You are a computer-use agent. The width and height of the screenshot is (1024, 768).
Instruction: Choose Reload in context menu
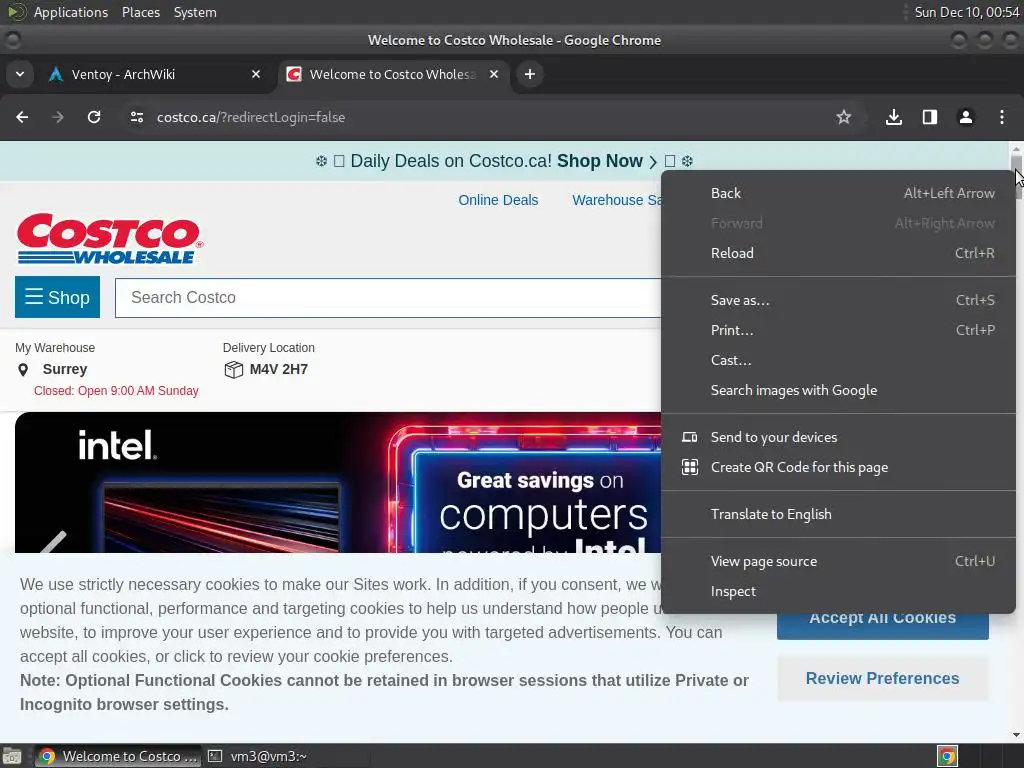[839, 253]
